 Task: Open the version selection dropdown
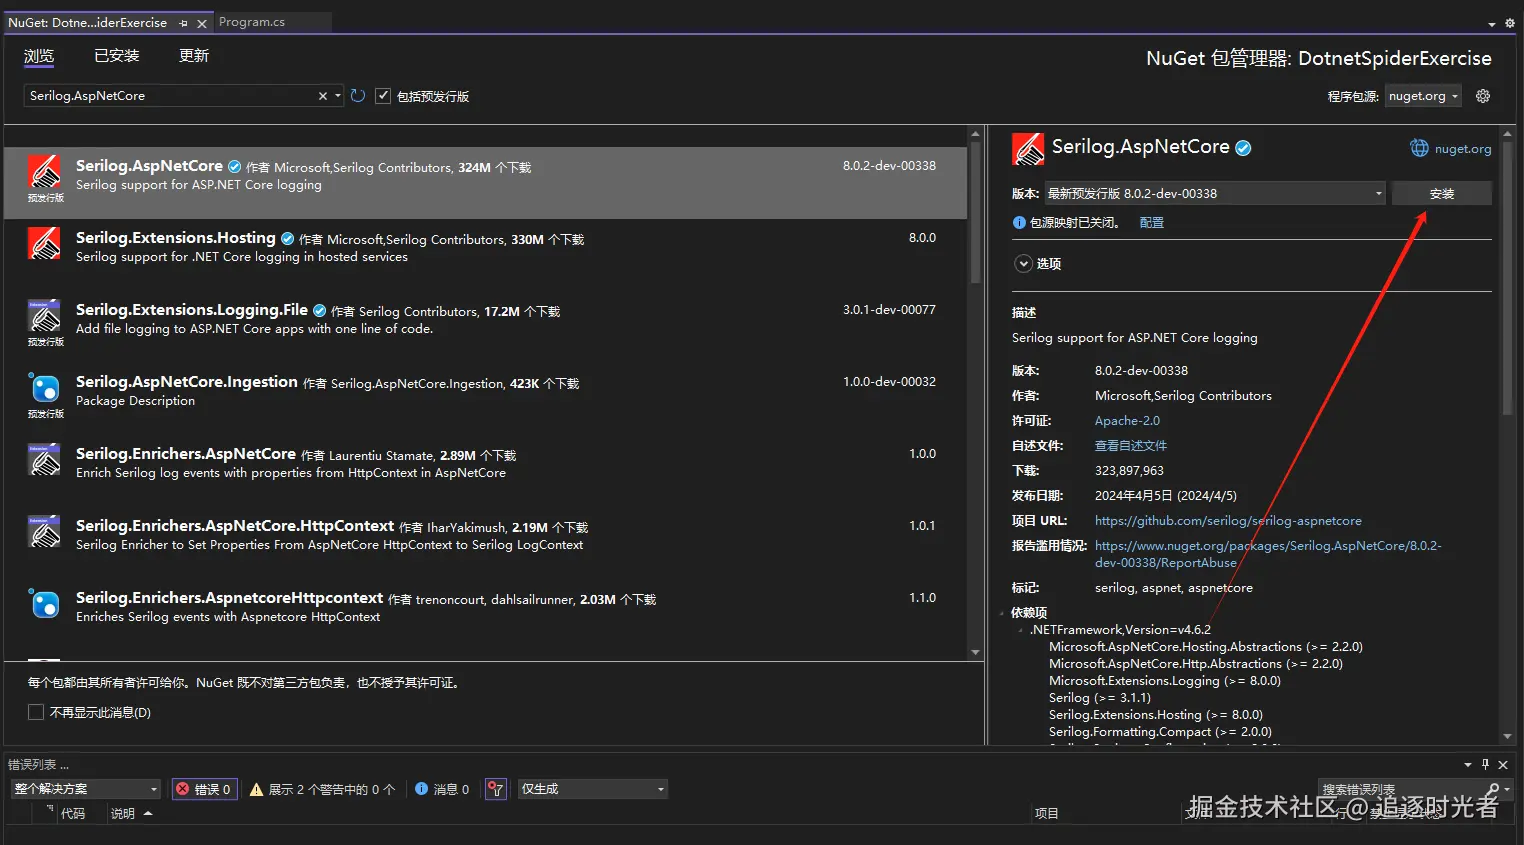click(x=1215, y=194)
